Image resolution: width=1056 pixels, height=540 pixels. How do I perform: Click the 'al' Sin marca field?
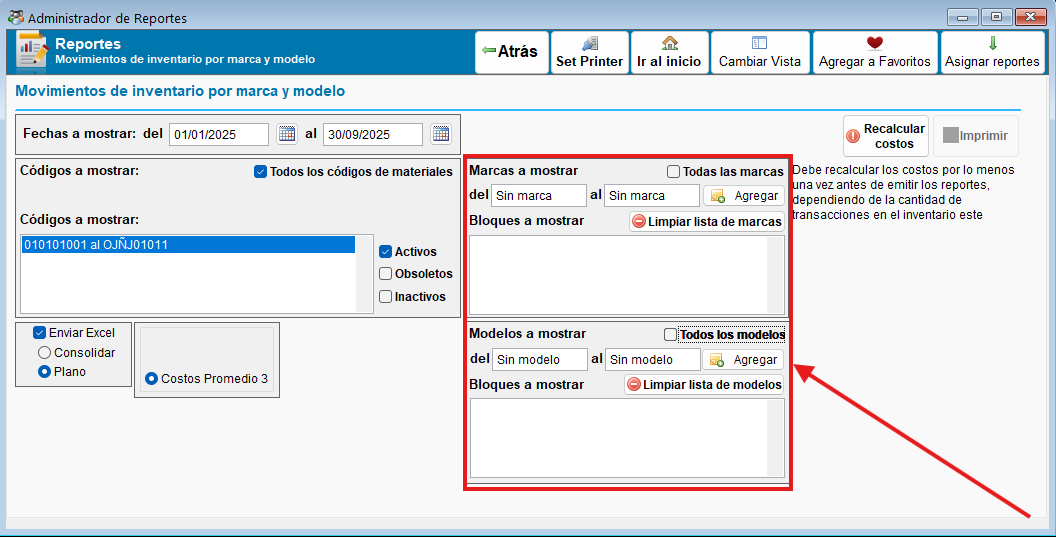coord(652,196)
